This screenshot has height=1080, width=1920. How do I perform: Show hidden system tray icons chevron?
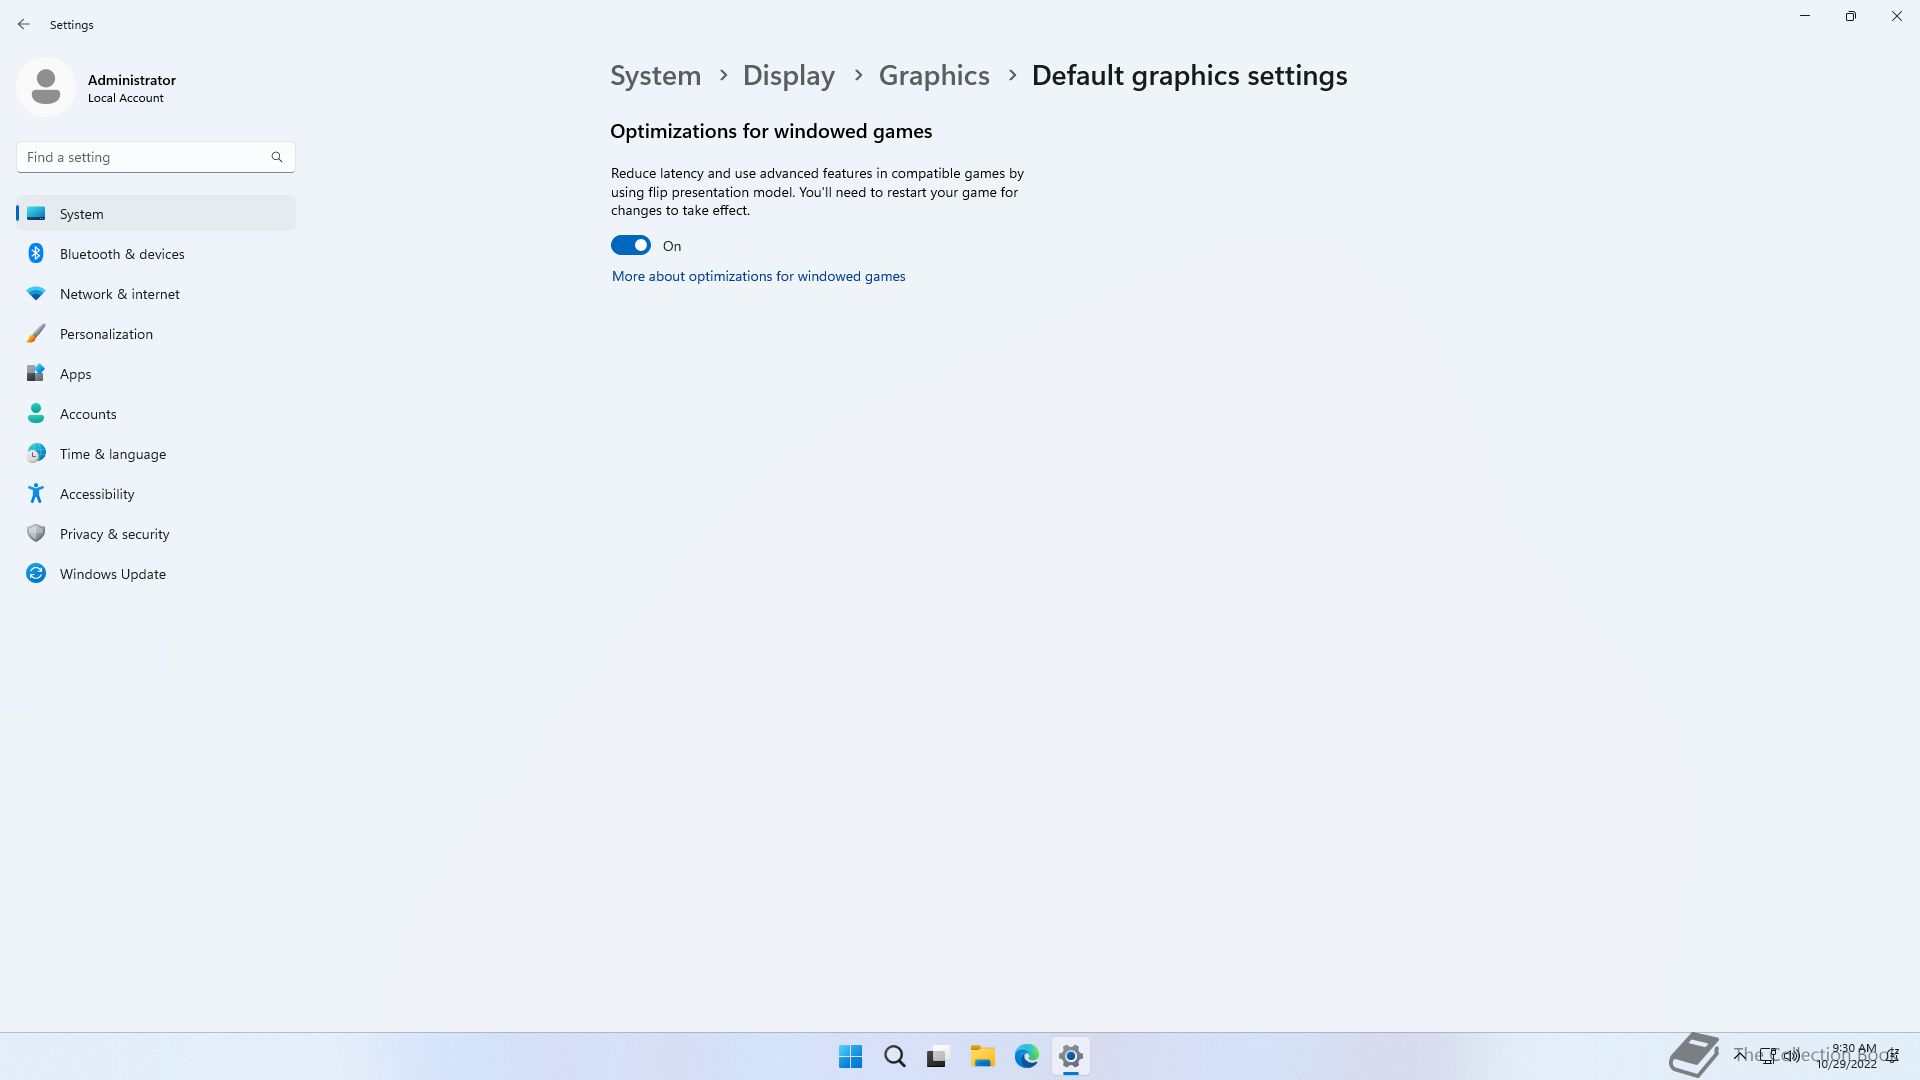(x=1739, y=1054)
